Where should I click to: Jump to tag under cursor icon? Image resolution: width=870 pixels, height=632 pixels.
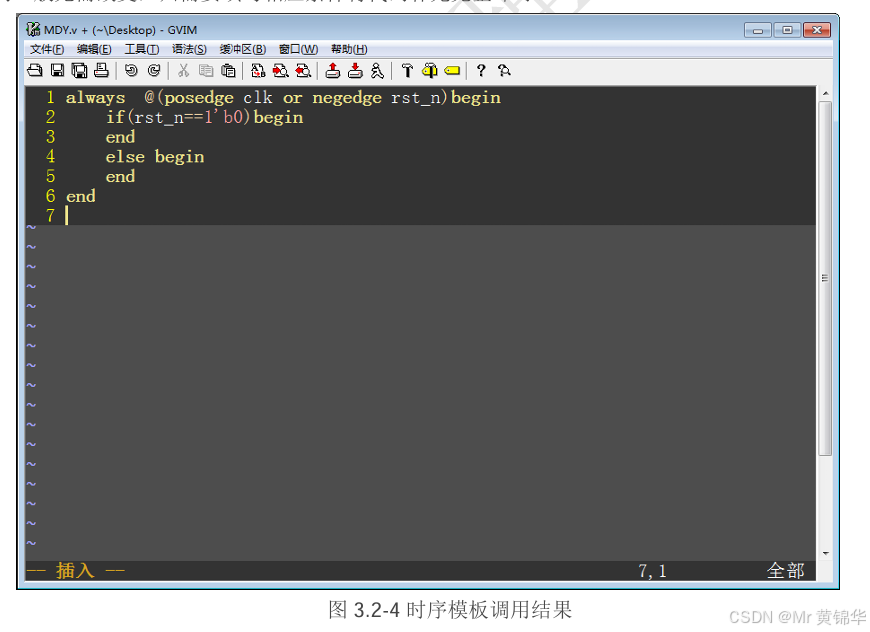[452, 70]
